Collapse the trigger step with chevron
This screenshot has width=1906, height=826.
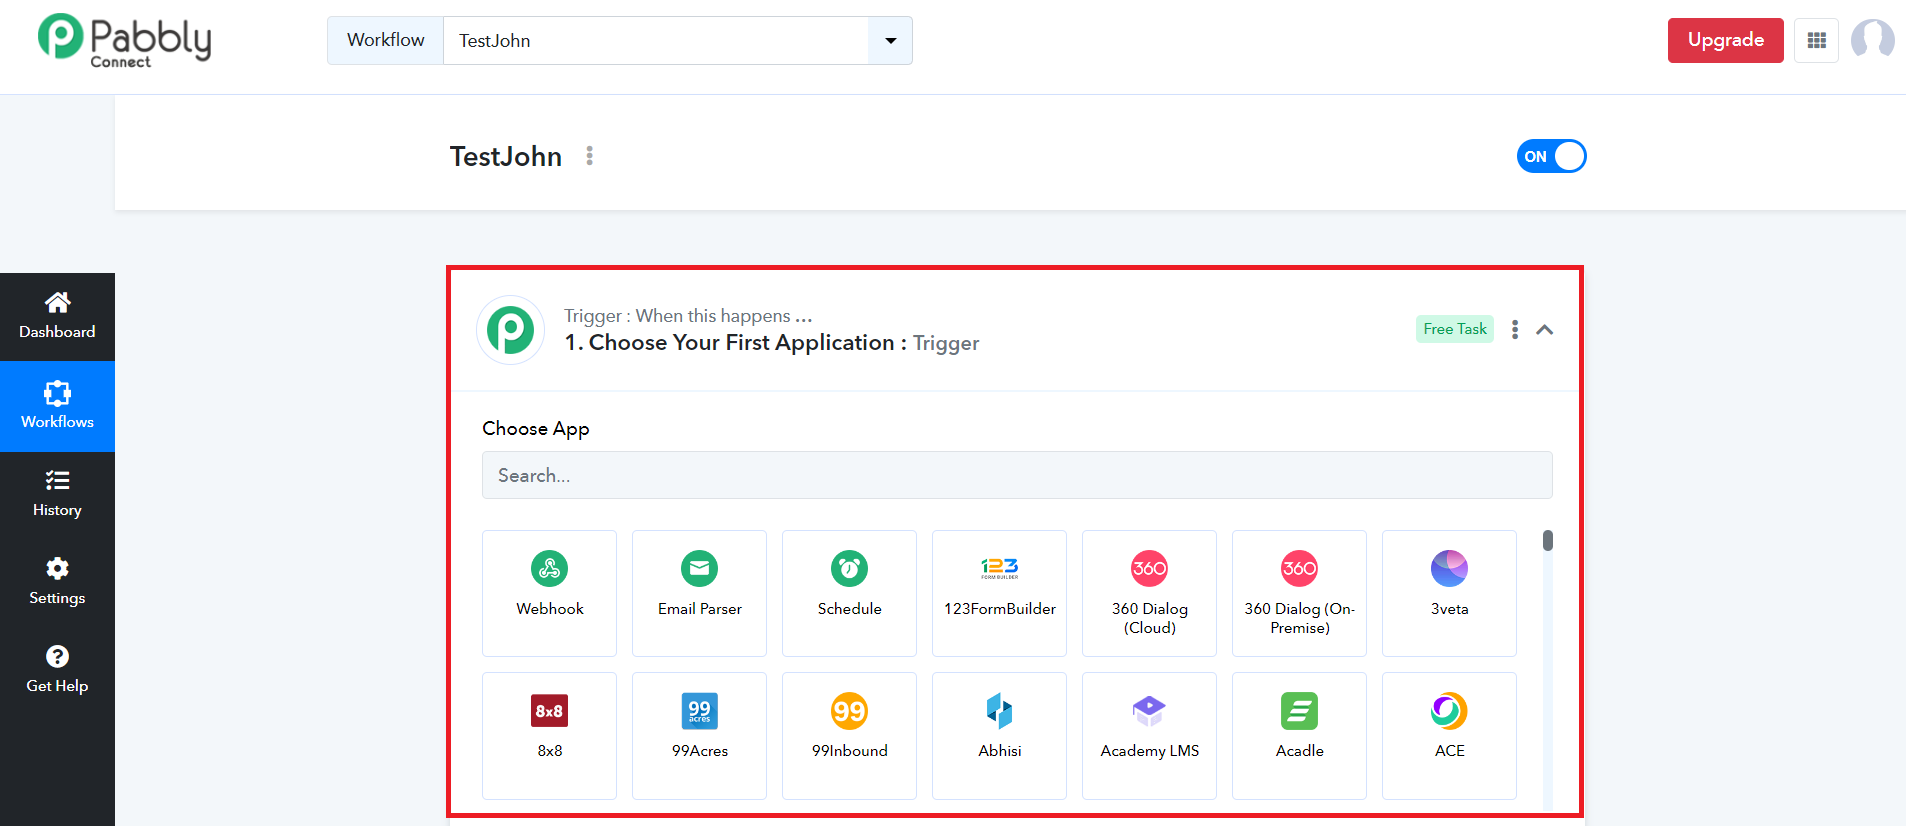[x=1545, y=329]
